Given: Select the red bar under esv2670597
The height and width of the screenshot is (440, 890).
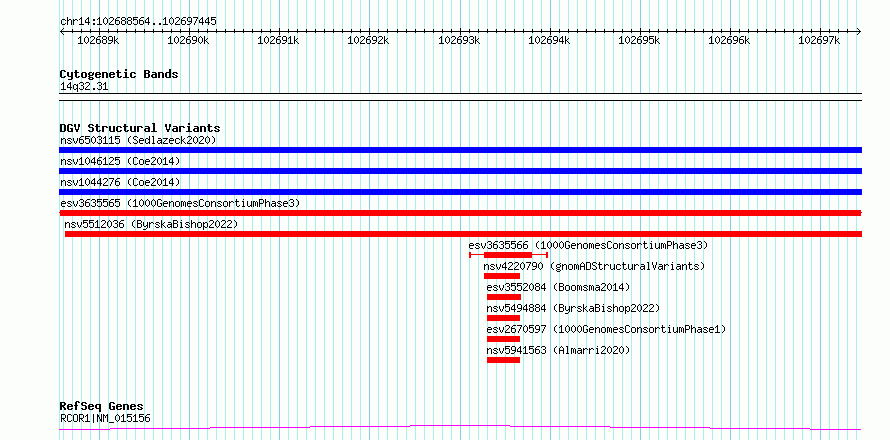Looking at the screenshot, I should click(x=503, y=339).
